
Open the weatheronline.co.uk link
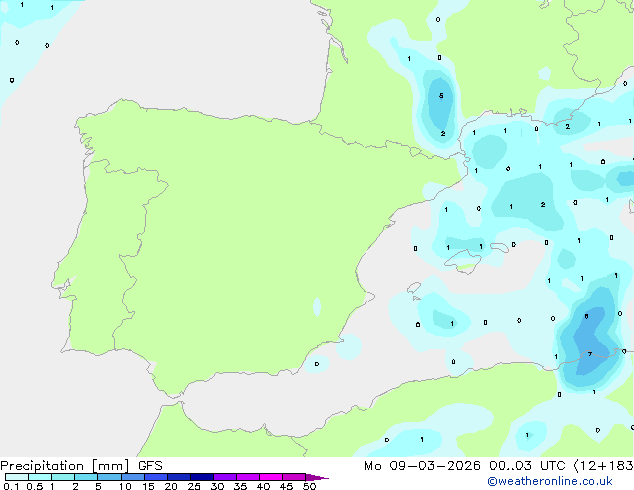click(550, 481)
